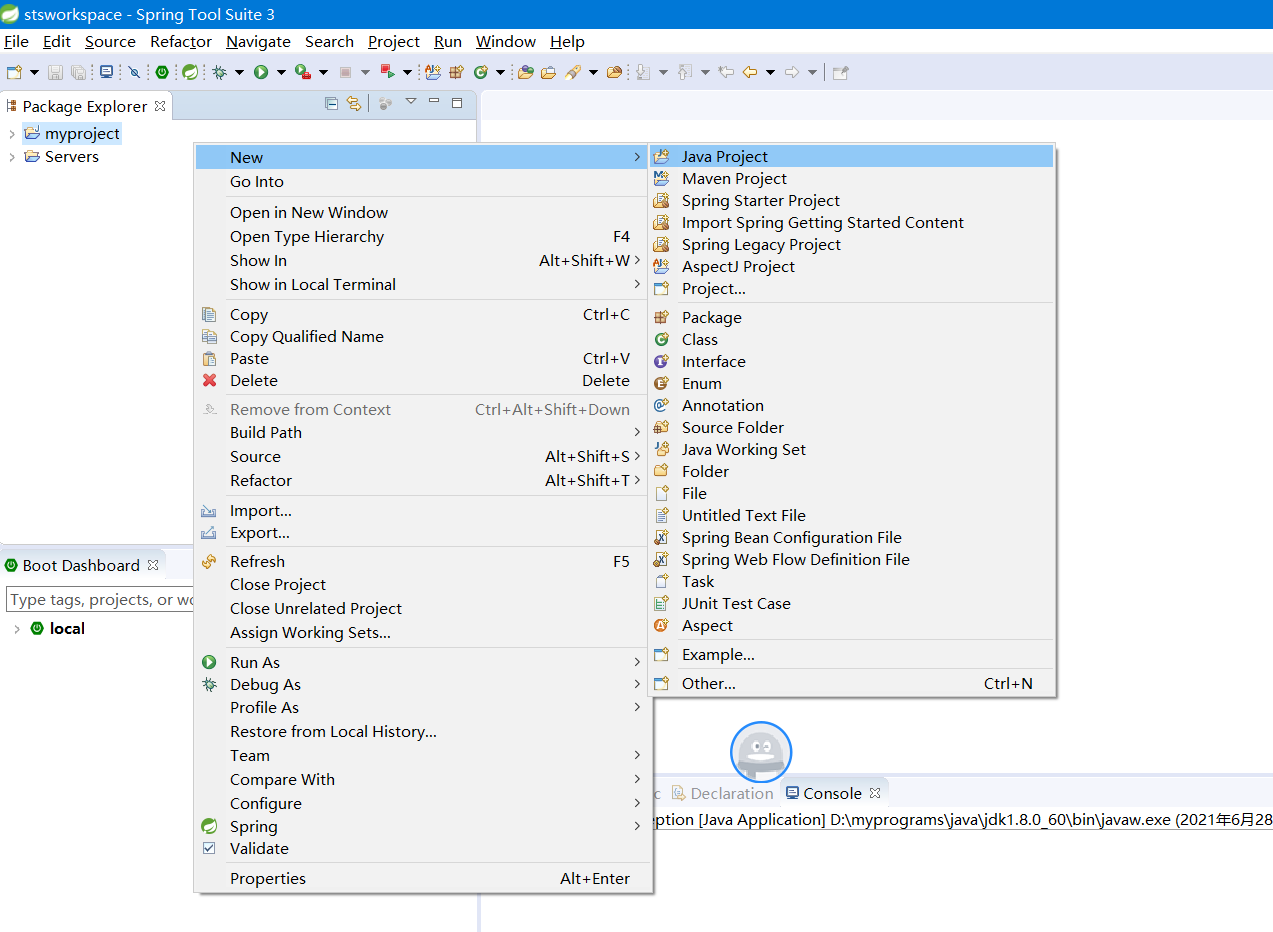
Task: Click Import... in context menu
Action: click(422, 510)
